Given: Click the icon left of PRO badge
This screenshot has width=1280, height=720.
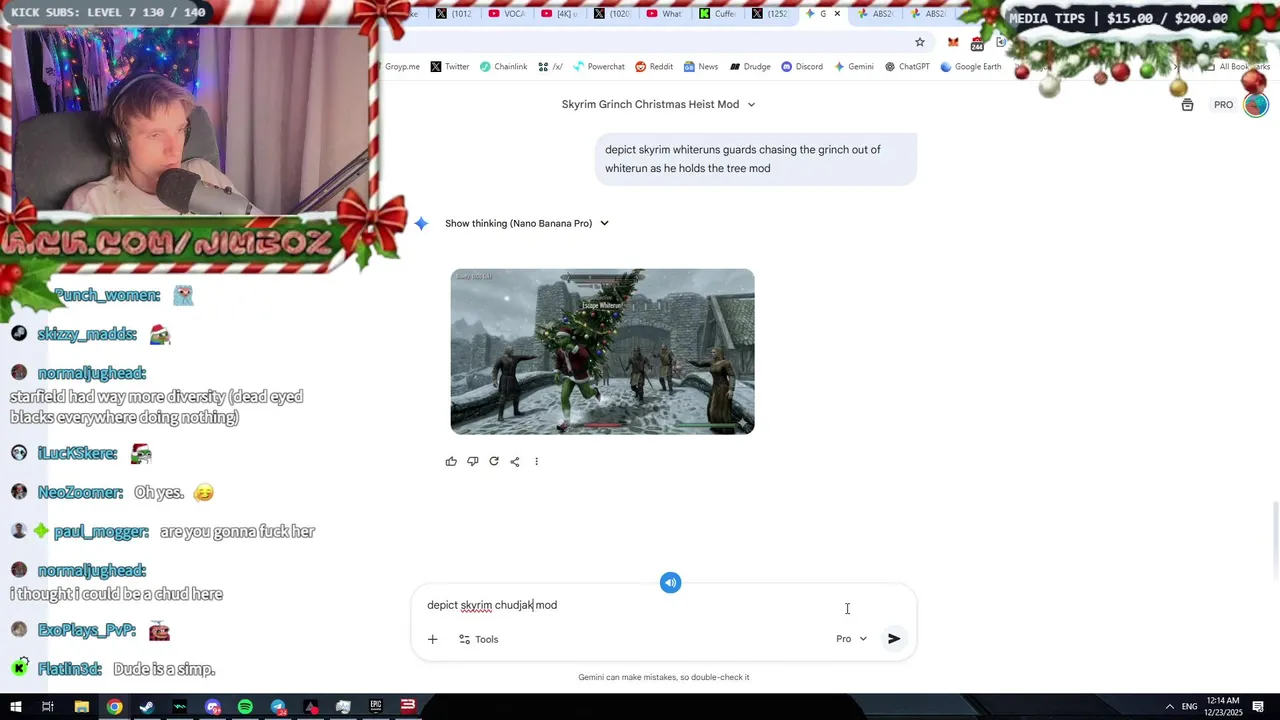Looking at the screenshot, I should tap(1187, 105).
